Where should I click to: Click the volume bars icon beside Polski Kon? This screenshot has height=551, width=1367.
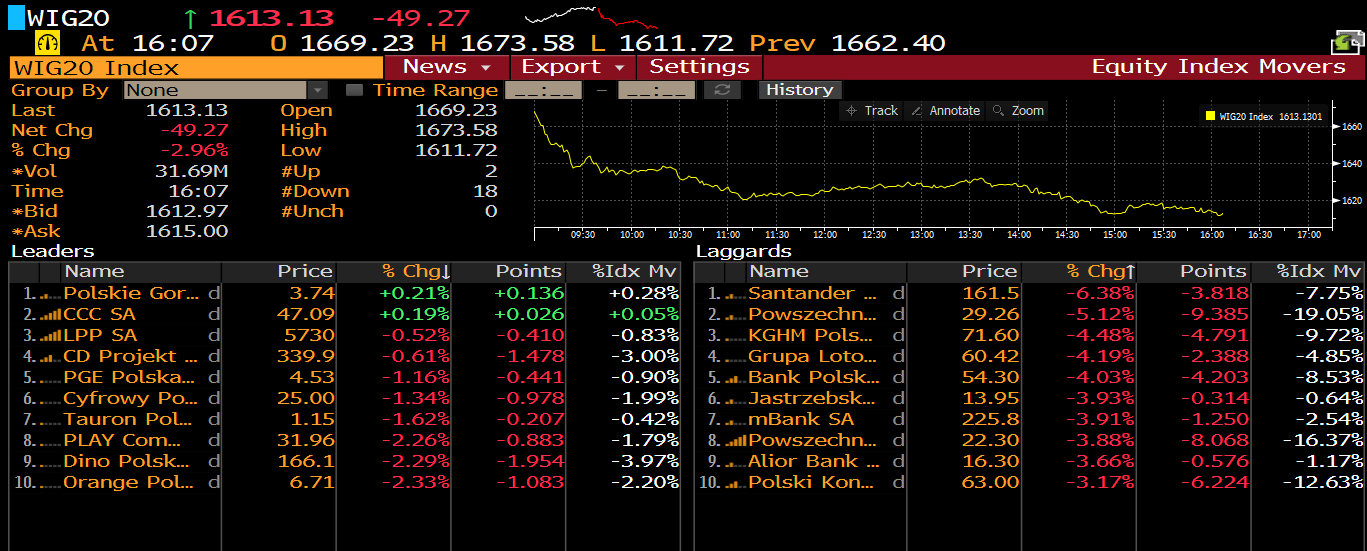tap(735, 483)
